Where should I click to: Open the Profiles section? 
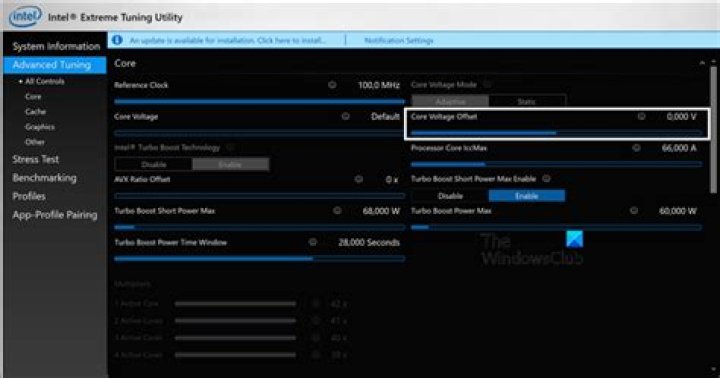pos(29,196)
